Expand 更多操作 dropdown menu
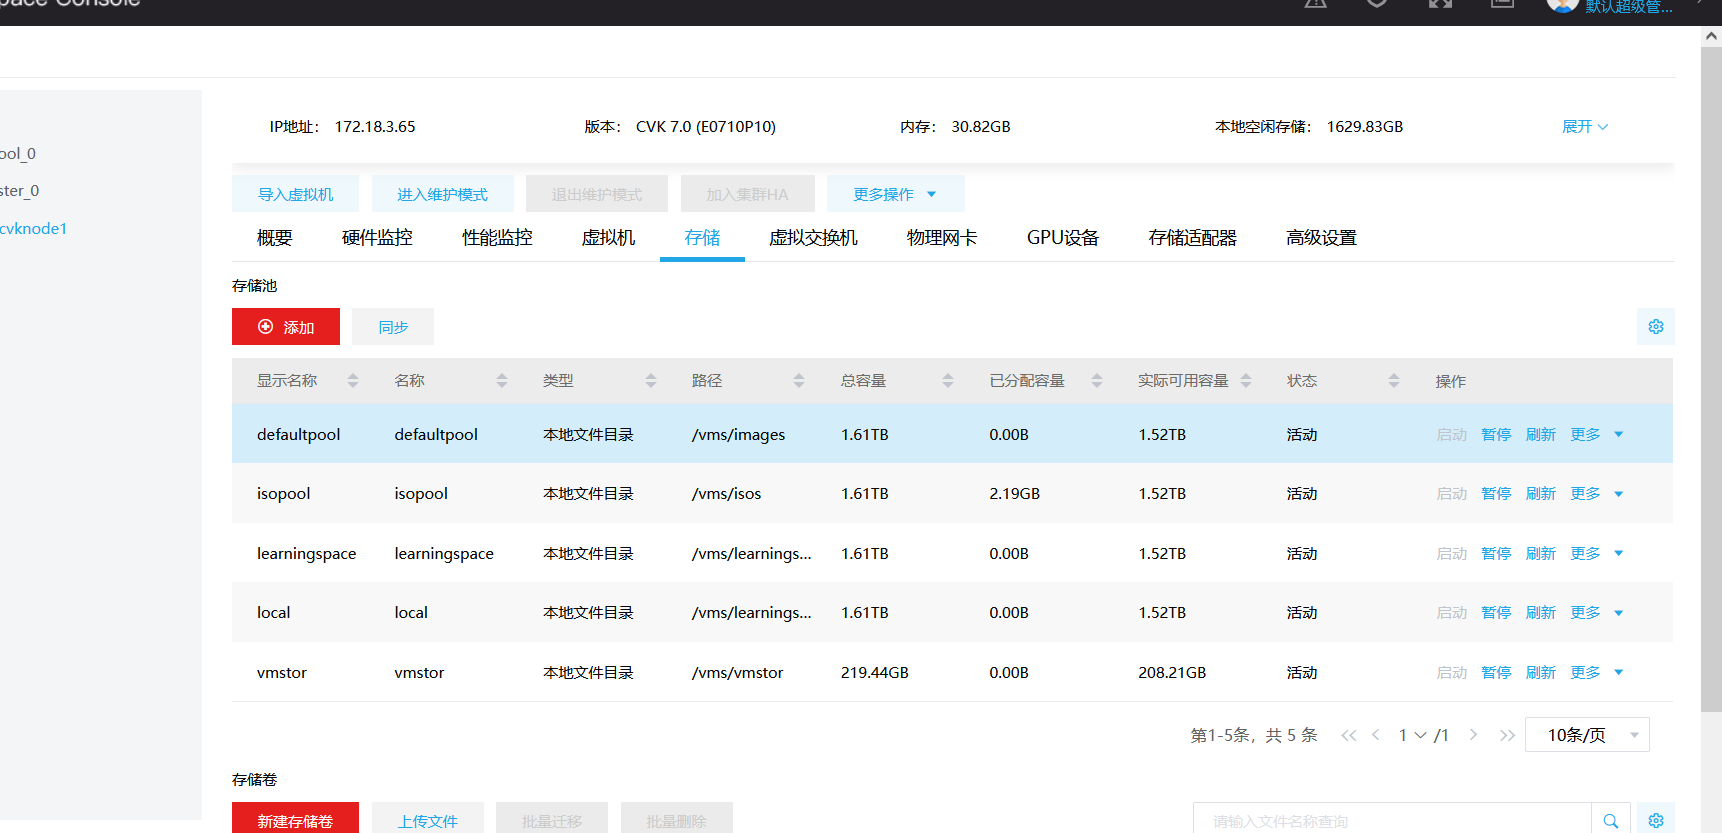 click(x=894, y=194)
